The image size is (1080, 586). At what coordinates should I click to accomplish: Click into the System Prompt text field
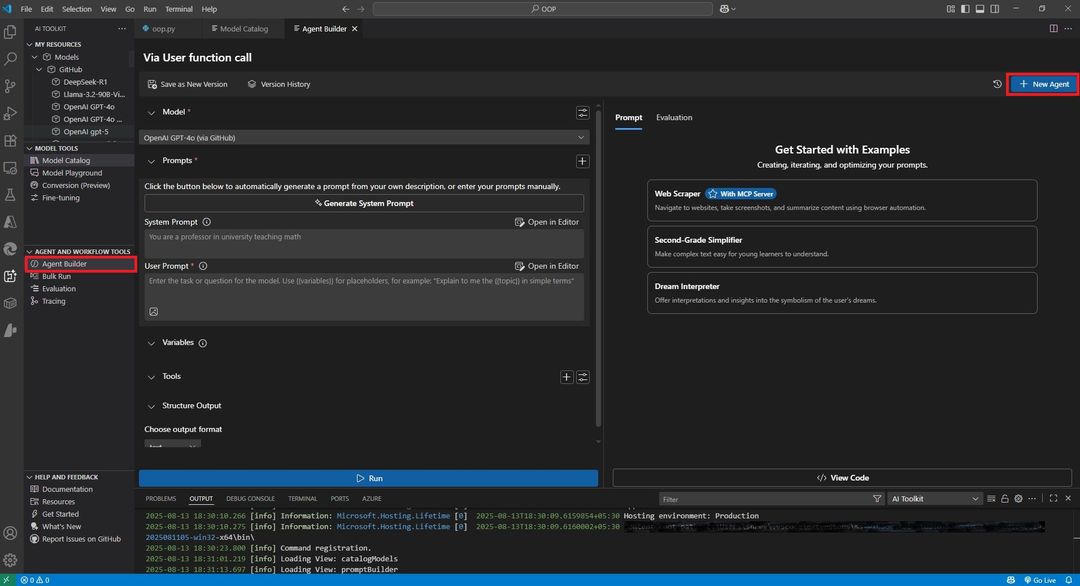click(x=364, y=244)
